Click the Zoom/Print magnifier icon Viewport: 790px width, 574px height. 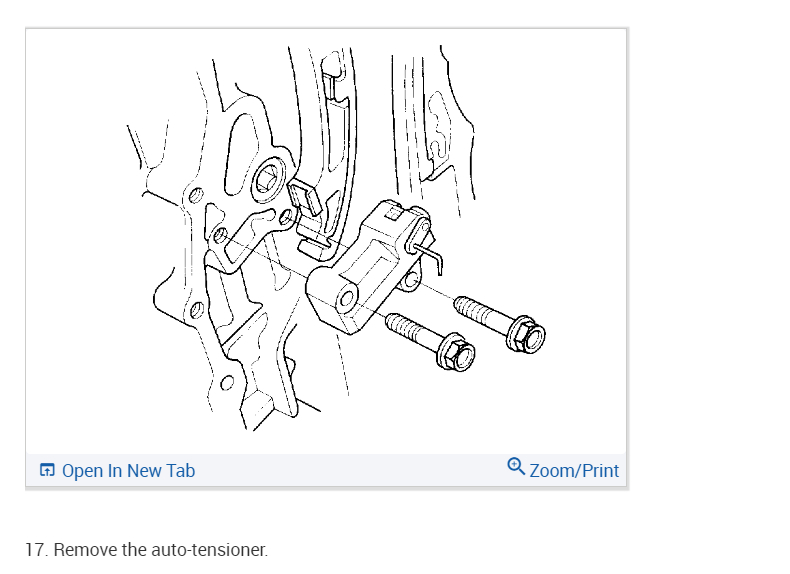pos(516,466)
